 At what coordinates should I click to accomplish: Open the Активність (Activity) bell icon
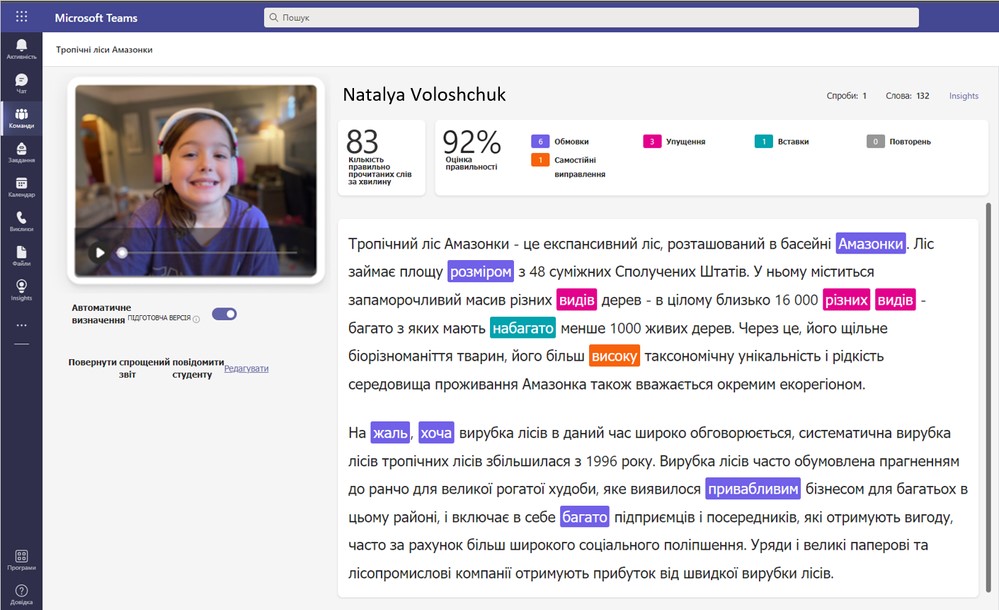[21, 49]
